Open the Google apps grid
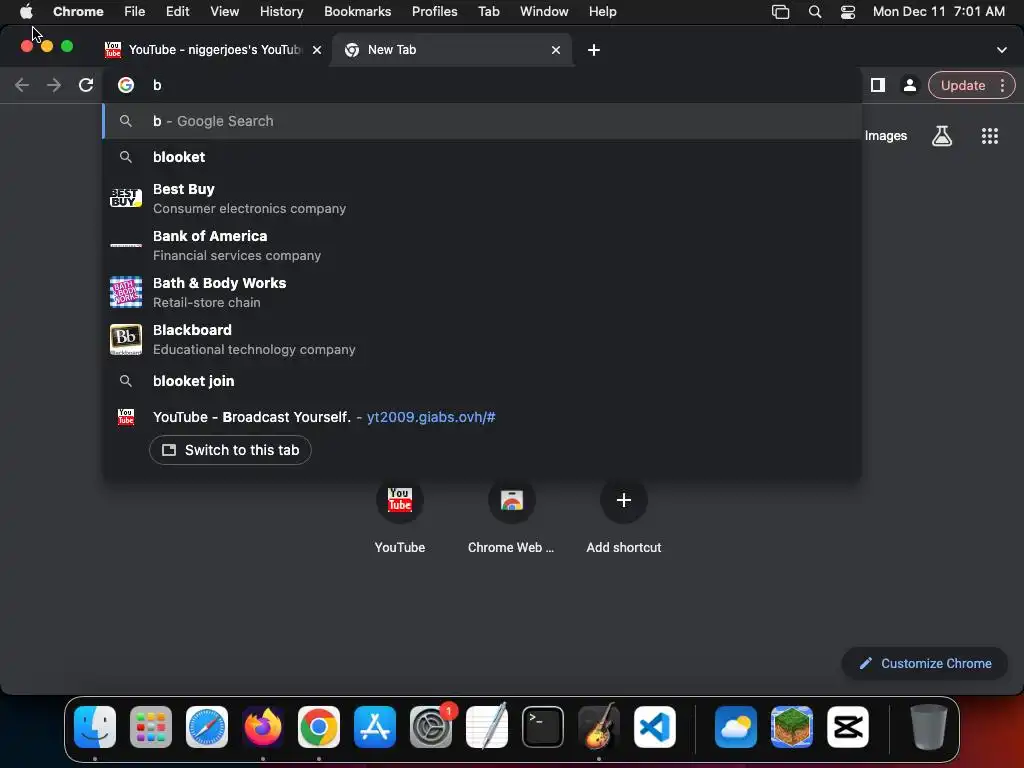Viewport: 1024px width, 768px height. pos(989,136)
